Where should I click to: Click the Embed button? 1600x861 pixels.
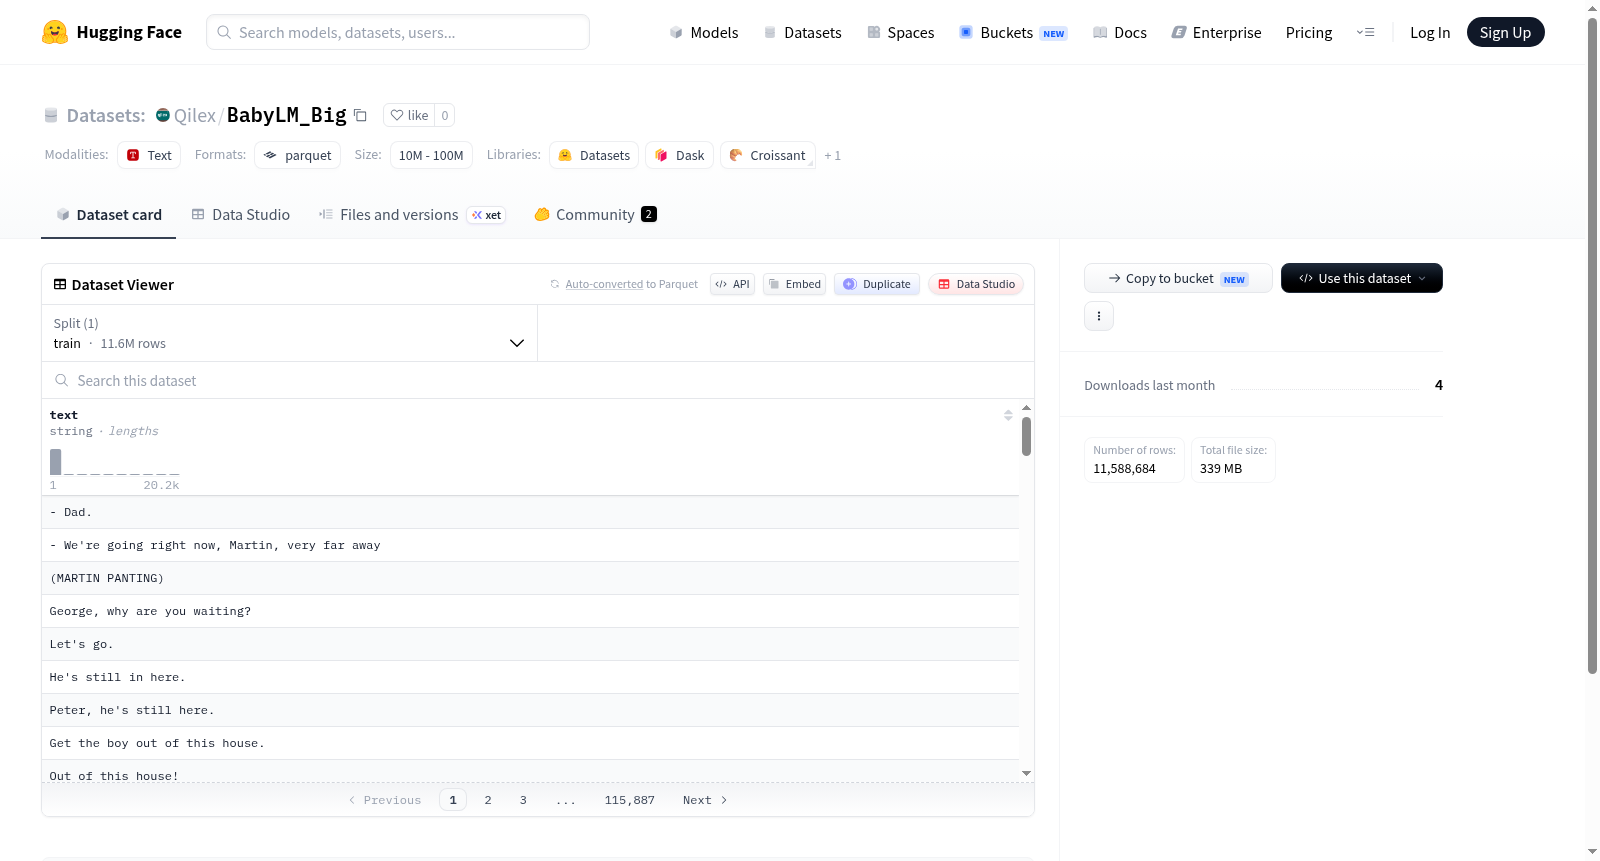795,284
